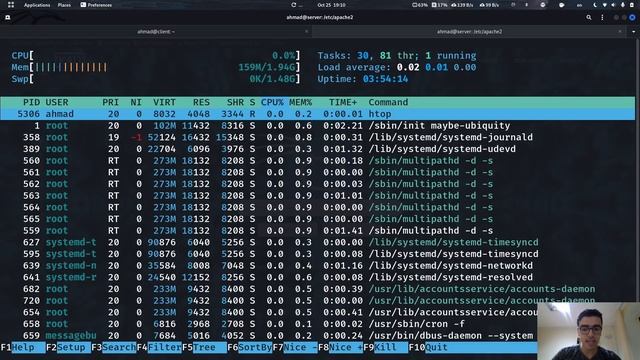Switch to the ahmad@client terminal tab

tap(156, 31)
